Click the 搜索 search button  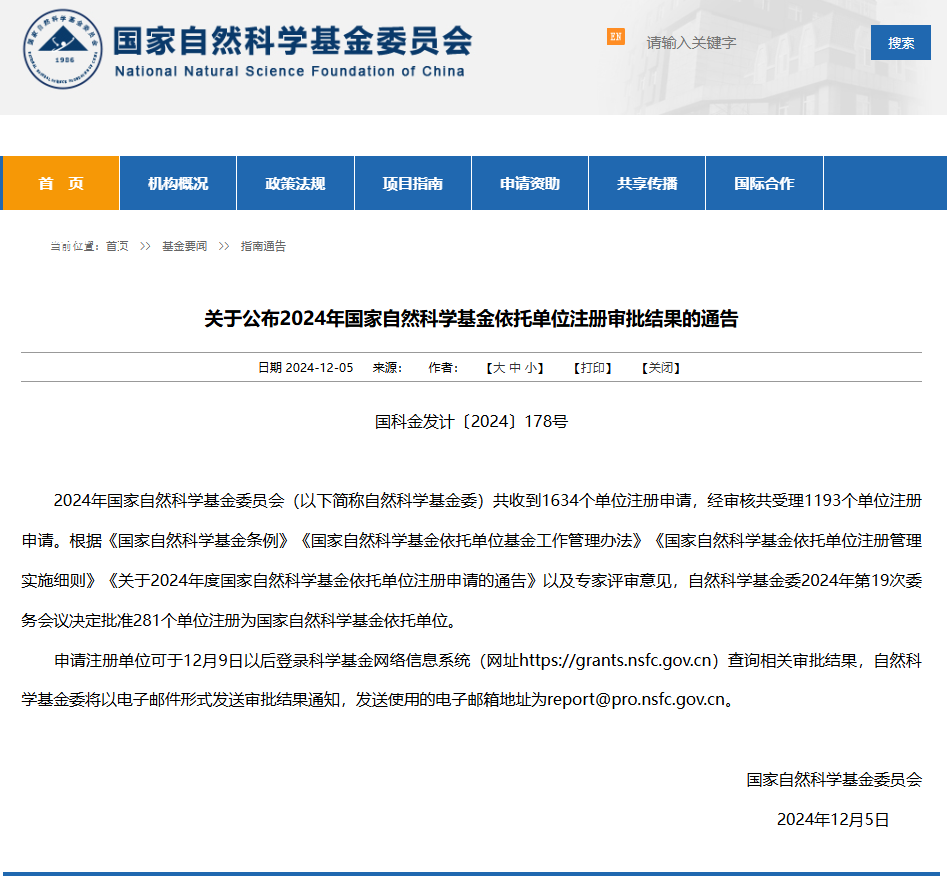coord(900,43)
